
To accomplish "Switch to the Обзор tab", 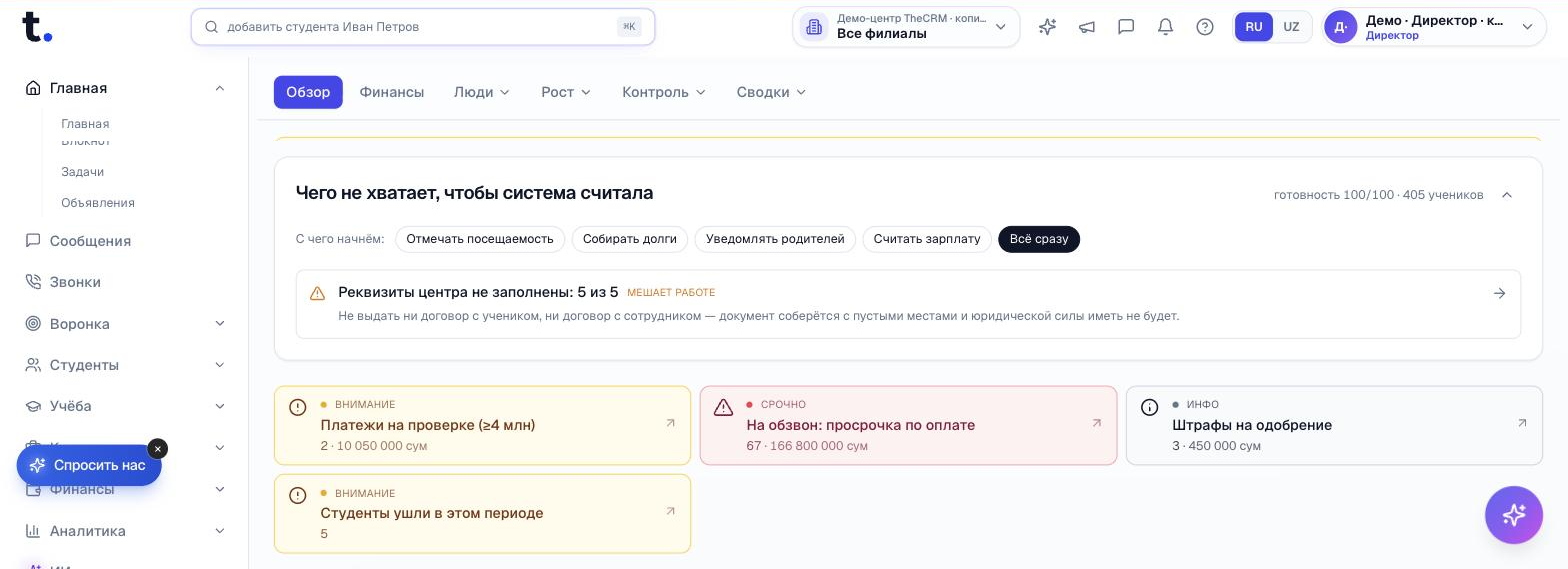I will point(308,92).
